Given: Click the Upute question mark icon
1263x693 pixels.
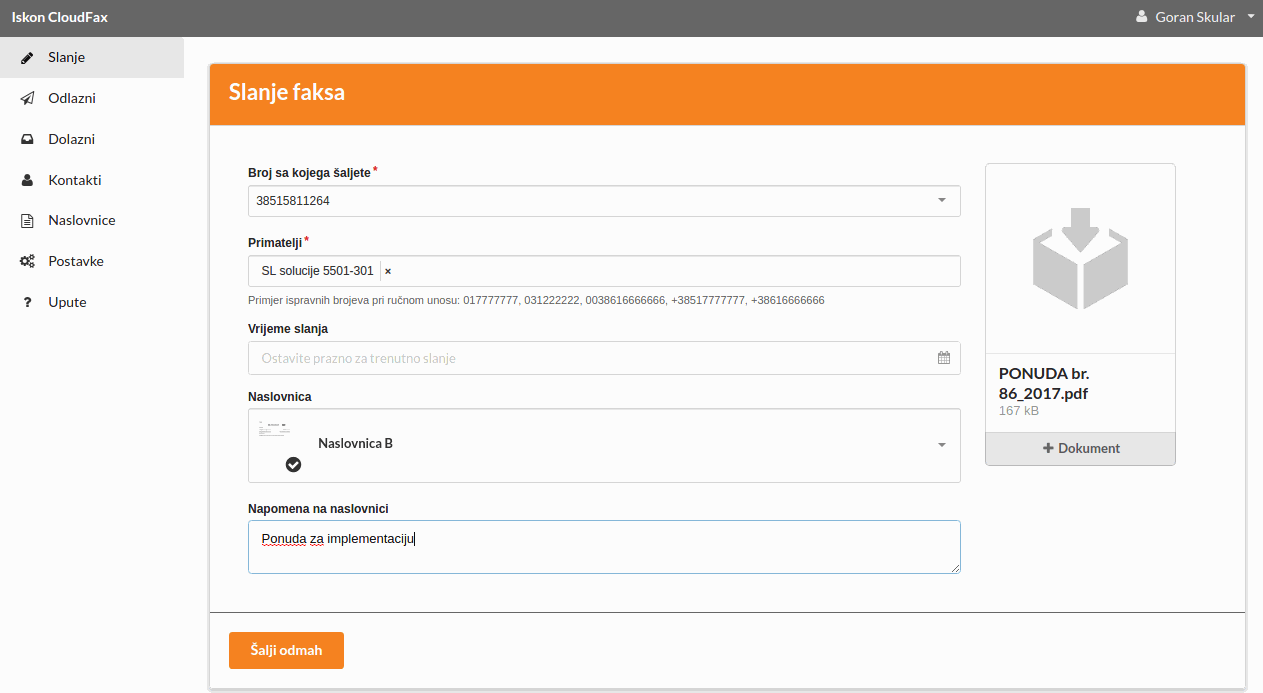Looking at the screenshot, I should (27, 302).
